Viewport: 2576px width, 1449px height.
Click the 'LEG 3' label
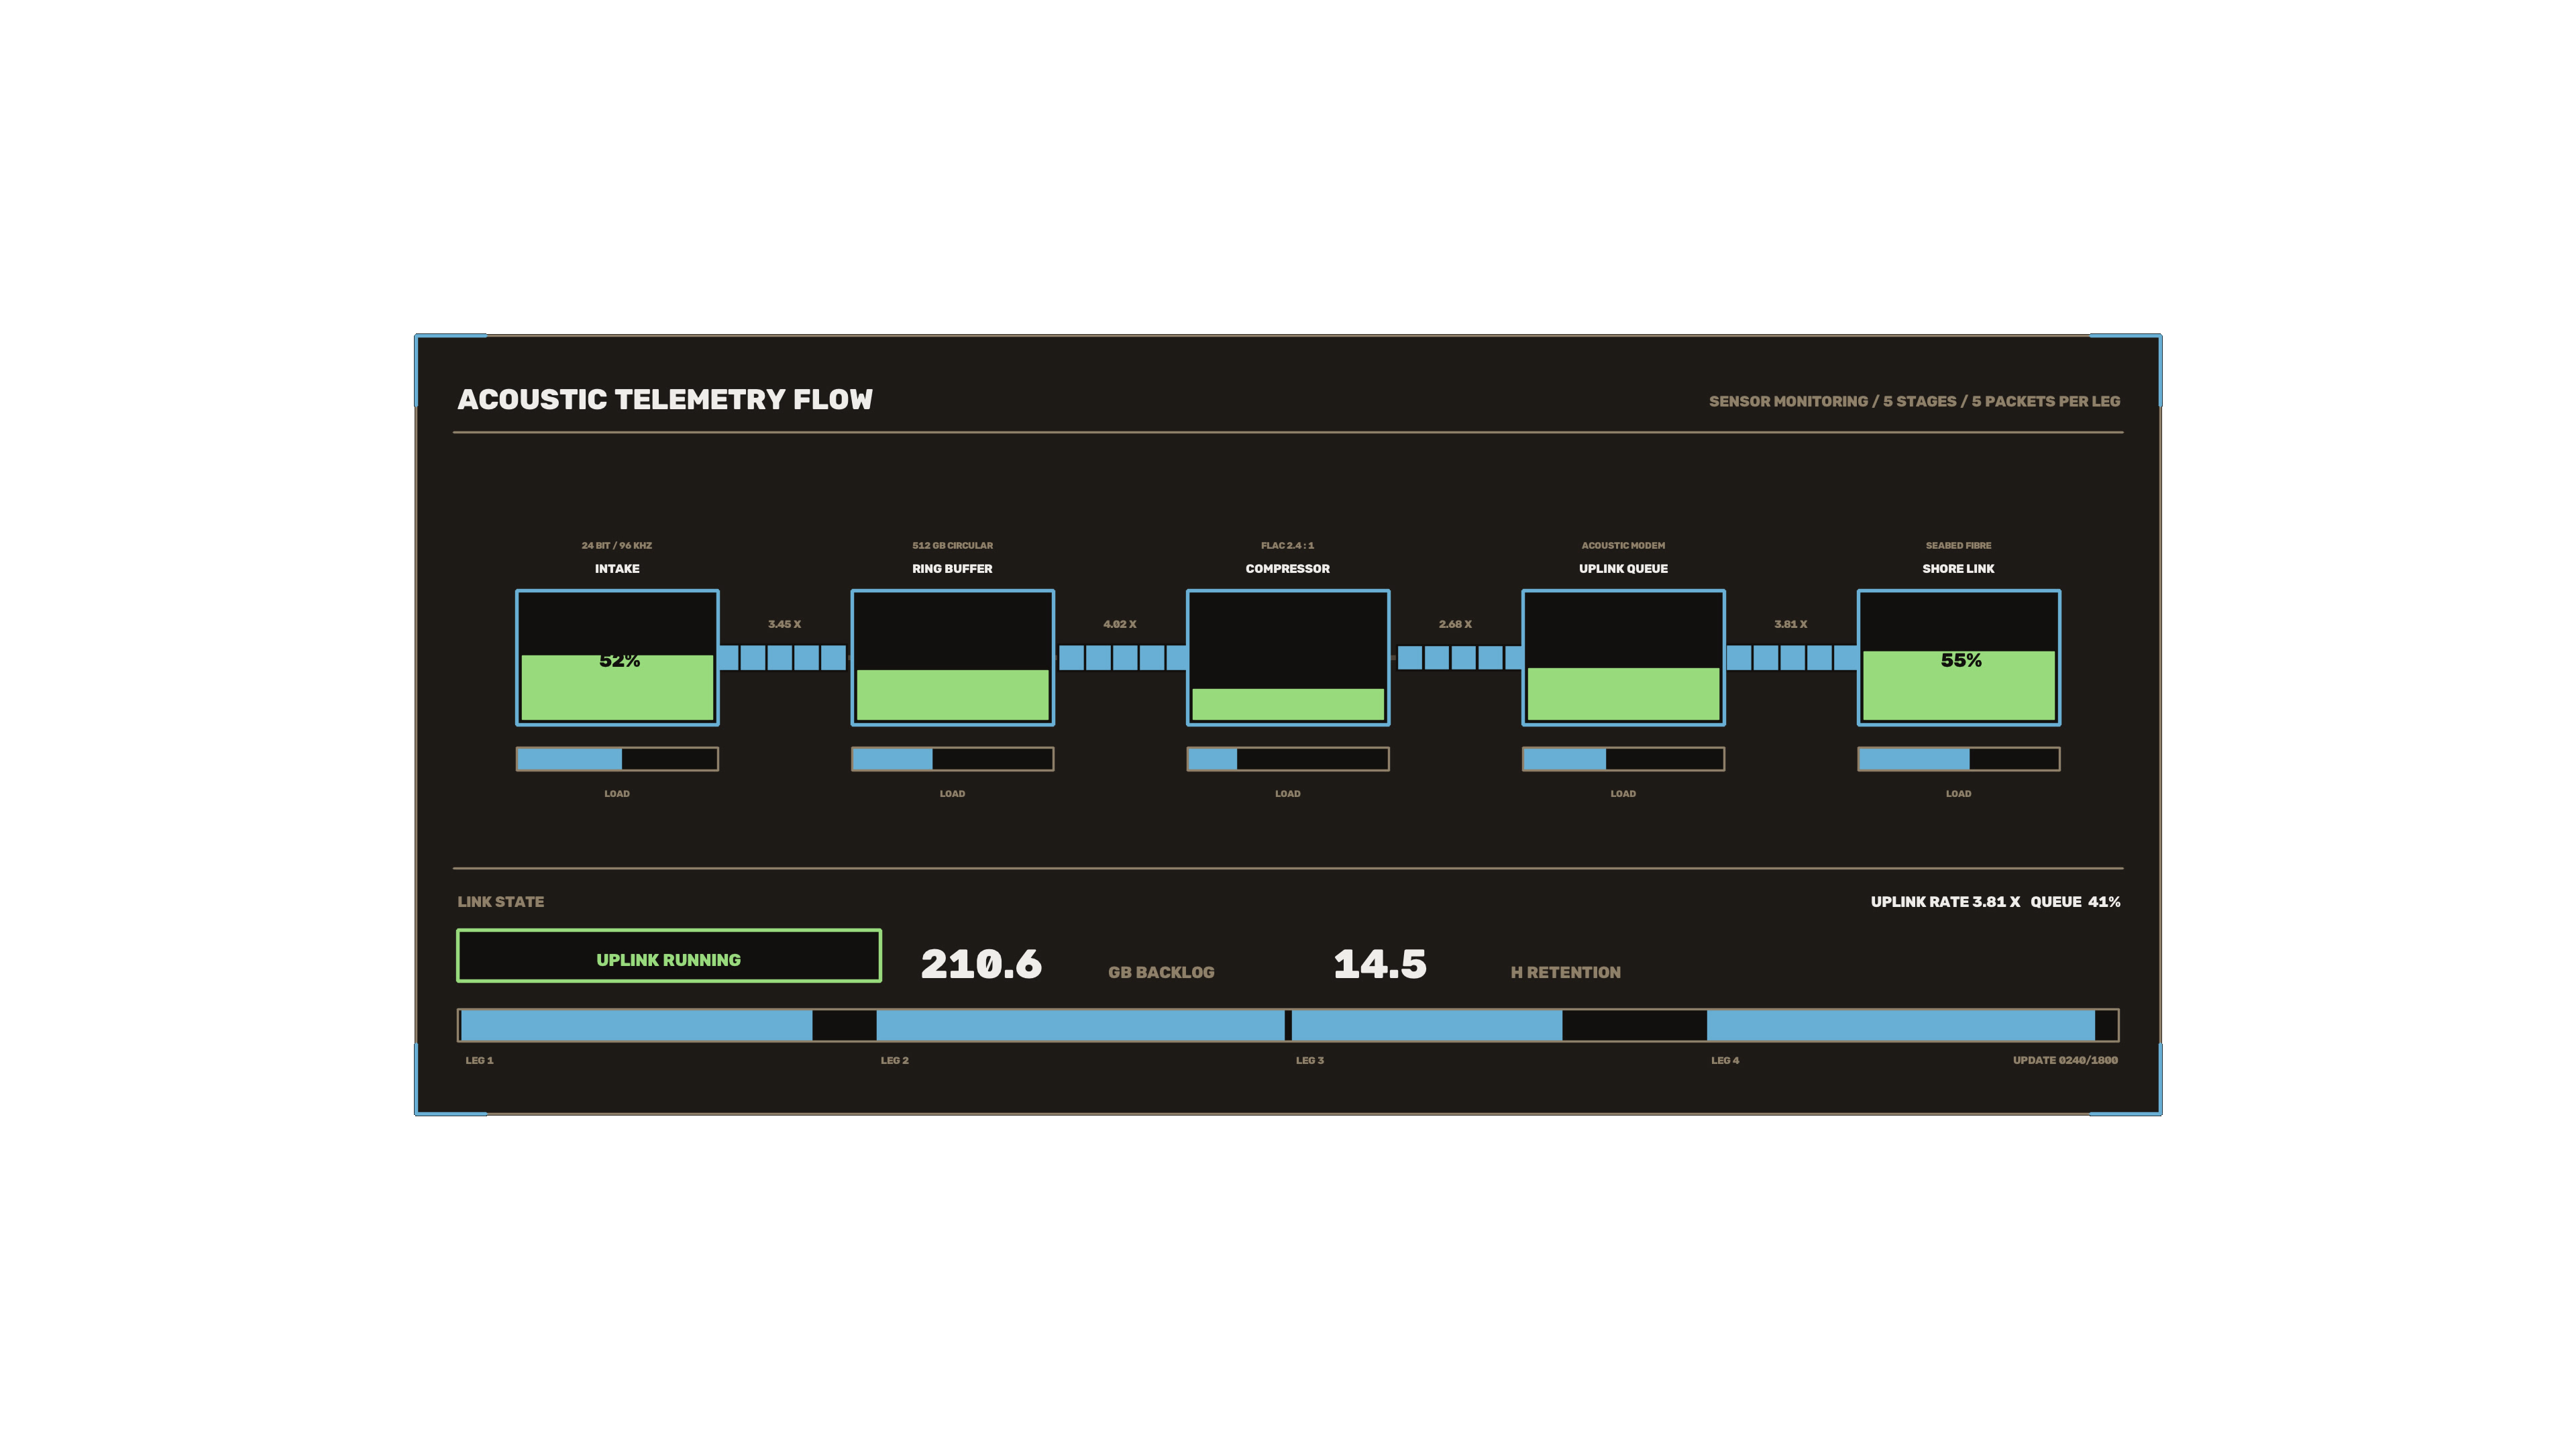pos(1309,1060)
